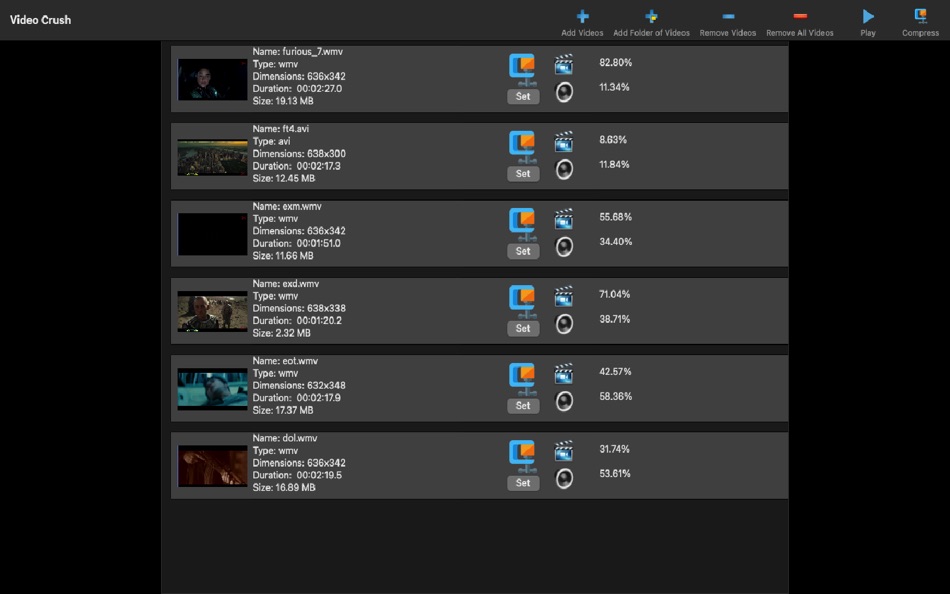
Task: Click the 'Name: exd.wmv' text
Action: (286, 284)
